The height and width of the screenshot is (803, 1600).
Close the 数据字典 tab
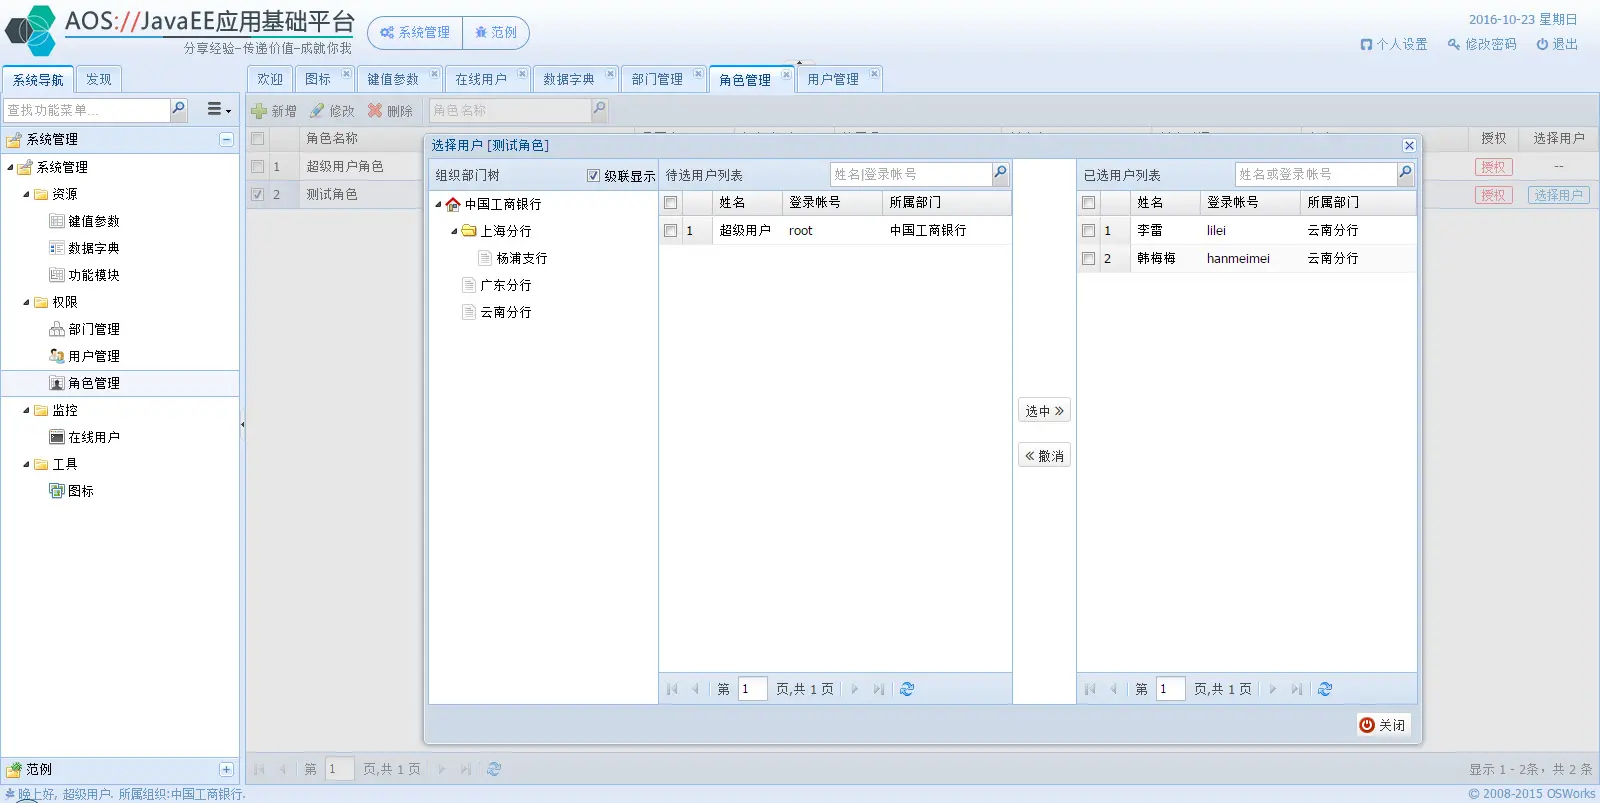(x=610, y=73)
